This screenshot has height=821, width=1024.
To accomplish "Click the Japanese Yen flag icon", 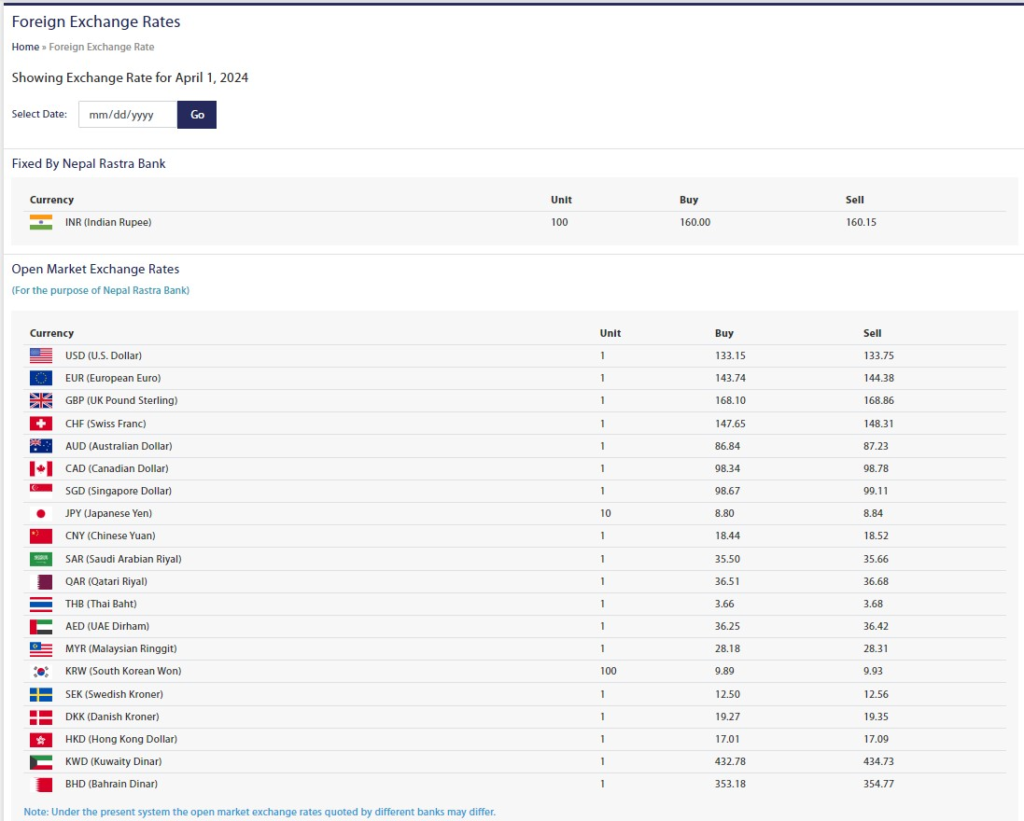I will (x=41, y=514).
